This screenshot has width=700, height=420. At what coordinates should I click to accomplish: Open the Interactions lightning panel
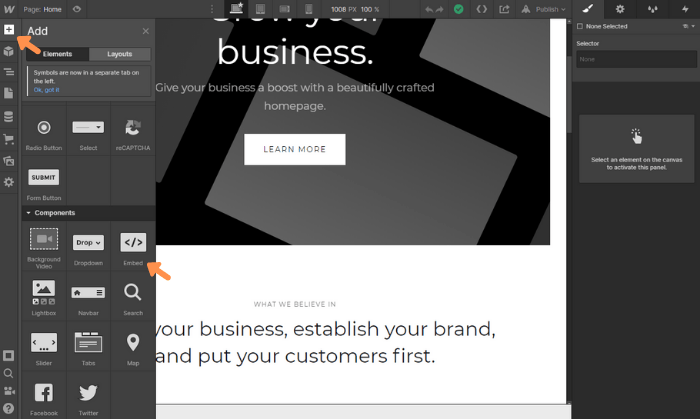click(685, 9)
